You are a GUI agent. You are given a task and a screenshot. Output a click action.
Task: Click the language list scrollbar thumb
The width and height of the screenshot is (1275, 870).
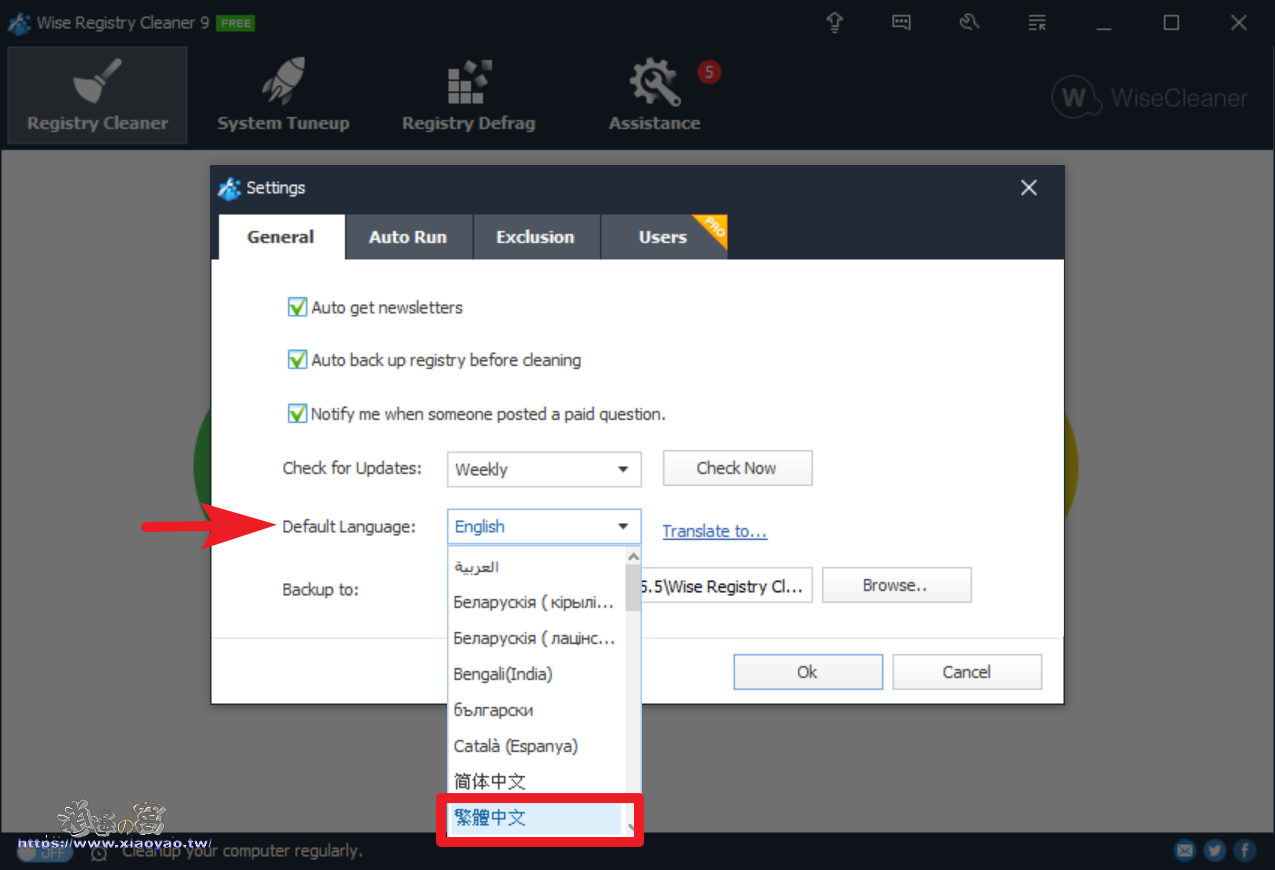[633, 588]
